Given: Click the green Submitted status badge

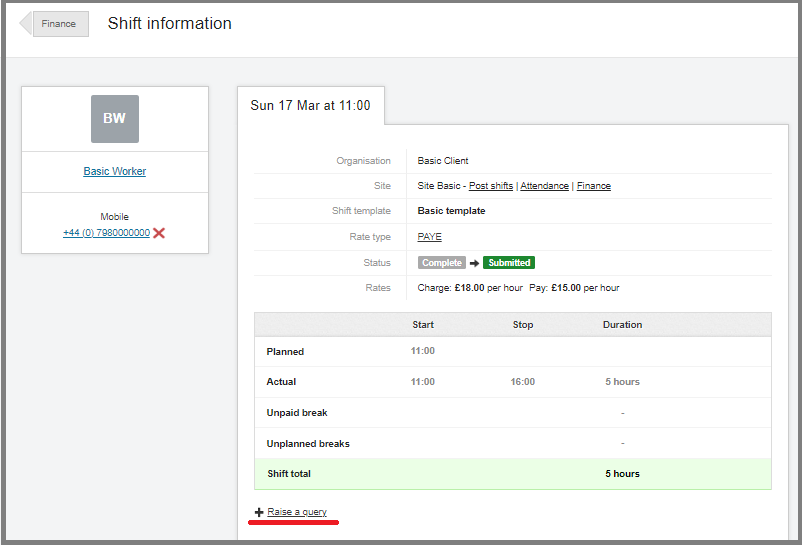Looking at the screenshot, I should pos(509,263).
